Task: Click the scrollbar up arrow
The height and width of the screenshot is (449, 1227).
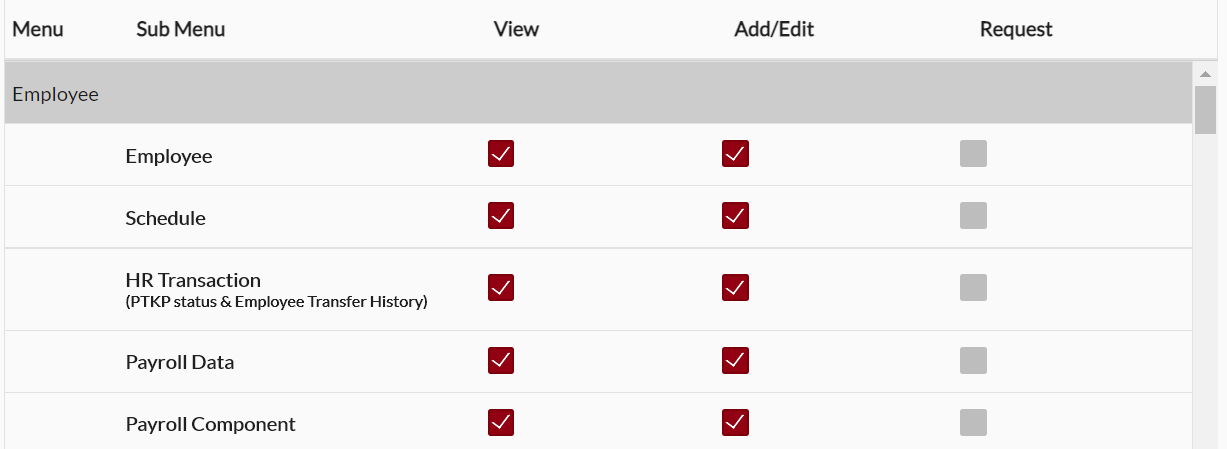Action: tap(1205, 74)
